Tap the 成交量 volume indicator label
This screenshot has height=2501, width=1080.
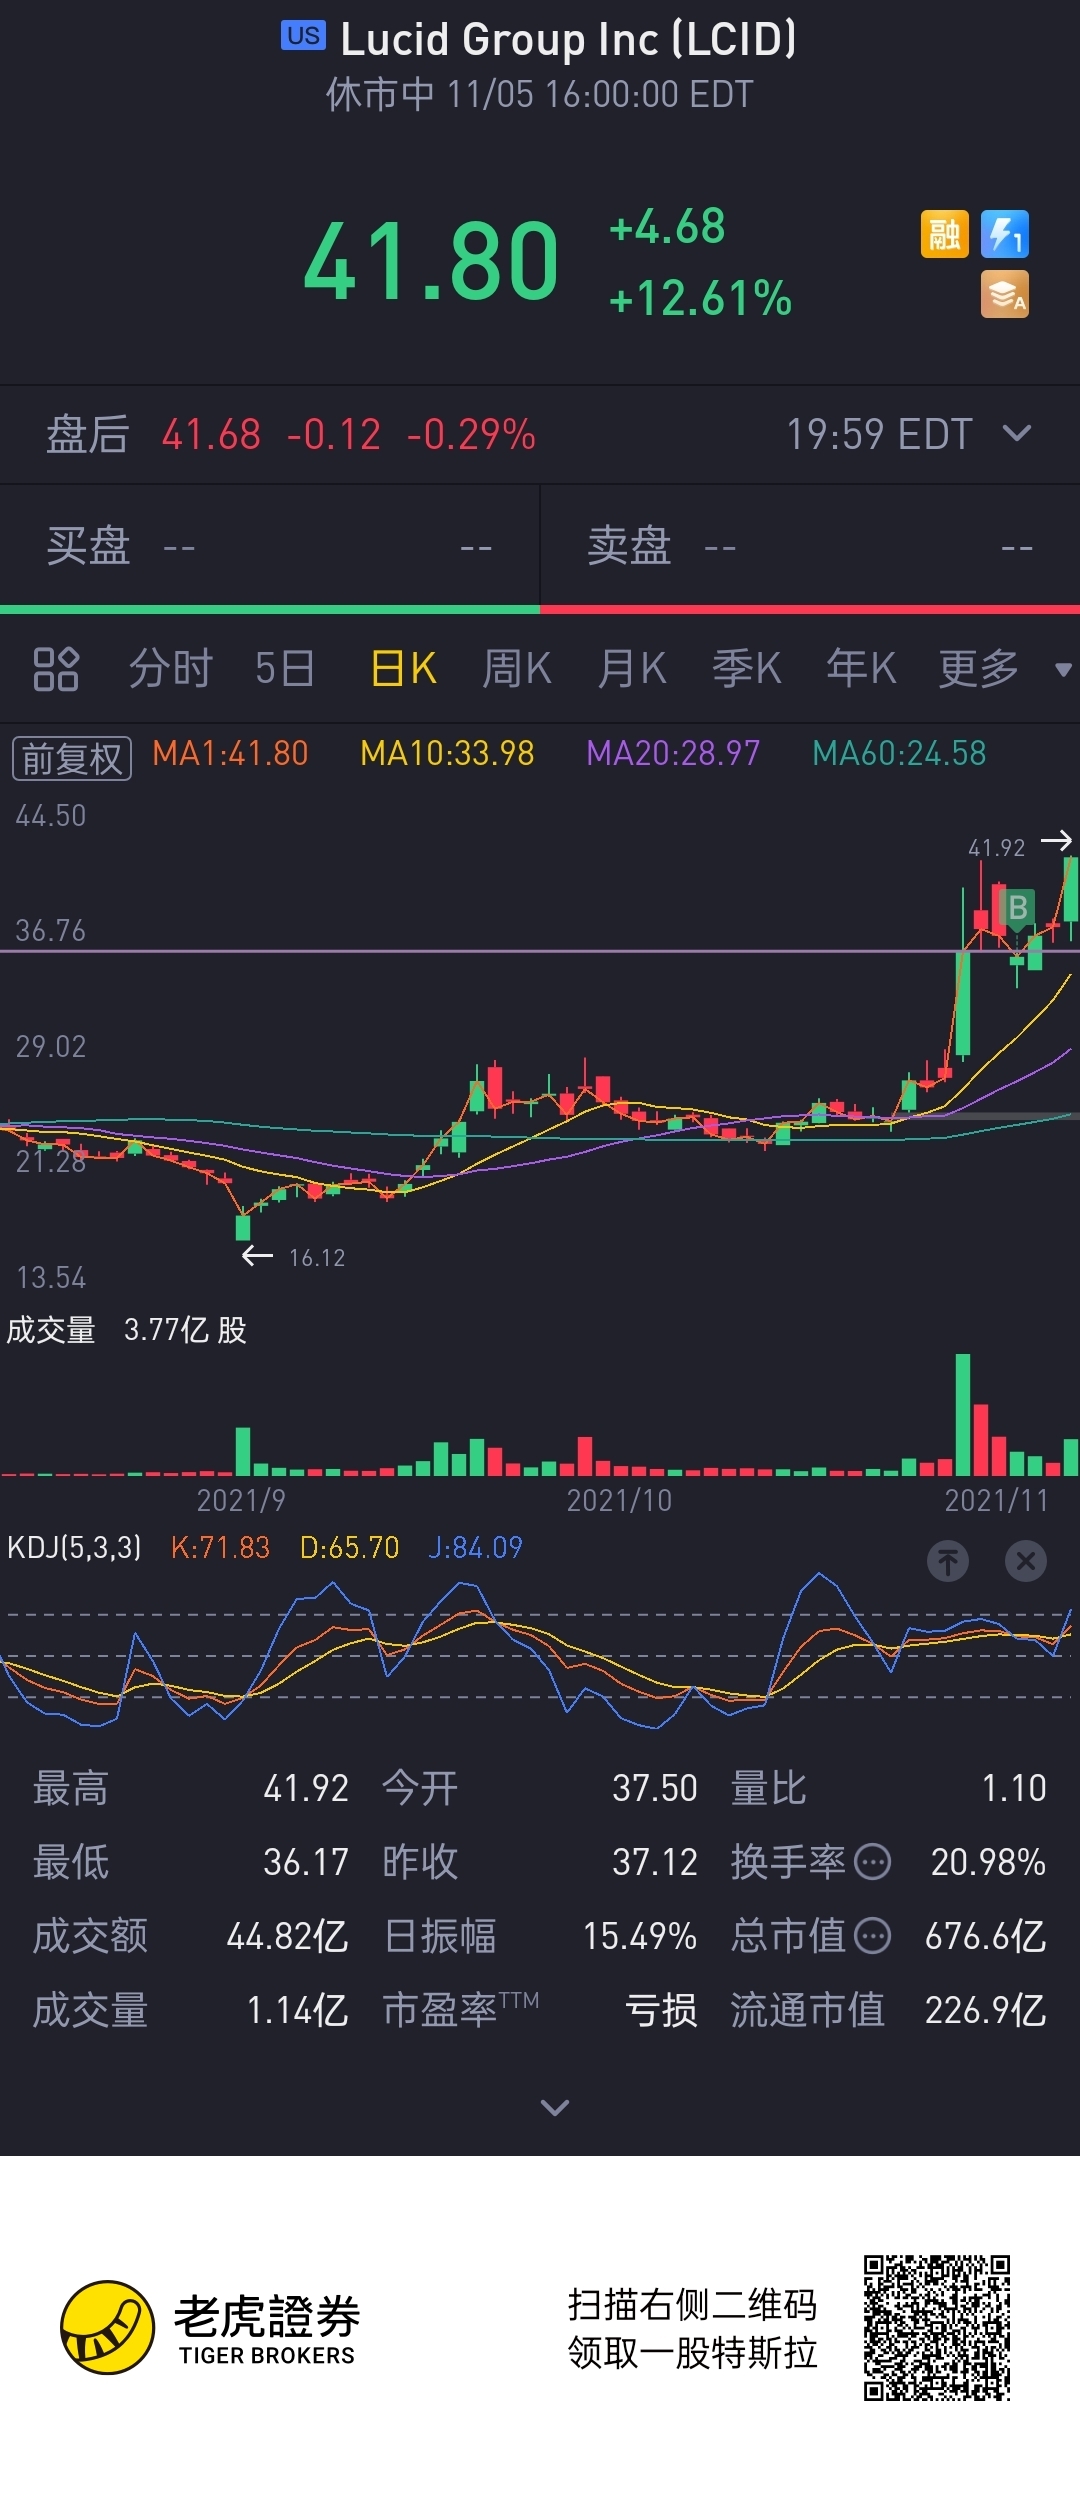(51, 1330)
